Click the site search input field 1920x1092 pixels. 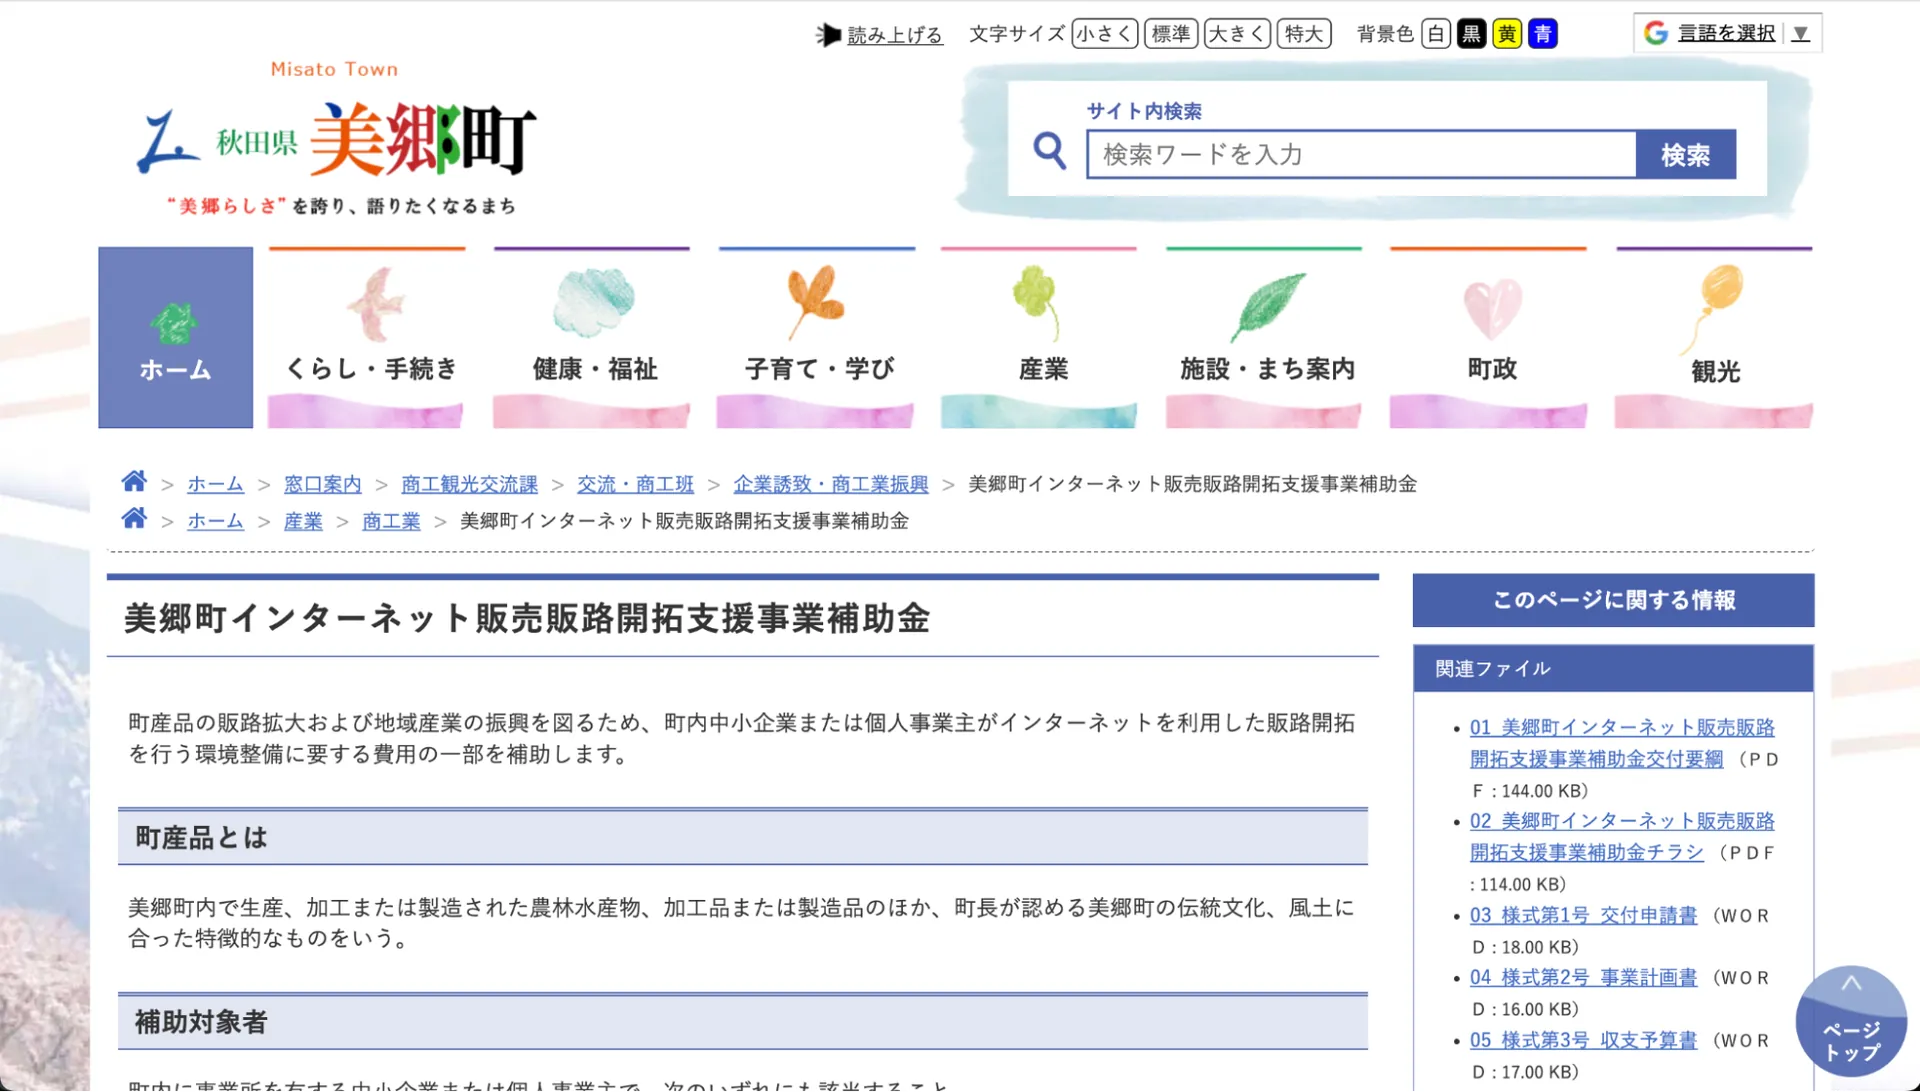pyautogui.click(x=1361, y=154)
